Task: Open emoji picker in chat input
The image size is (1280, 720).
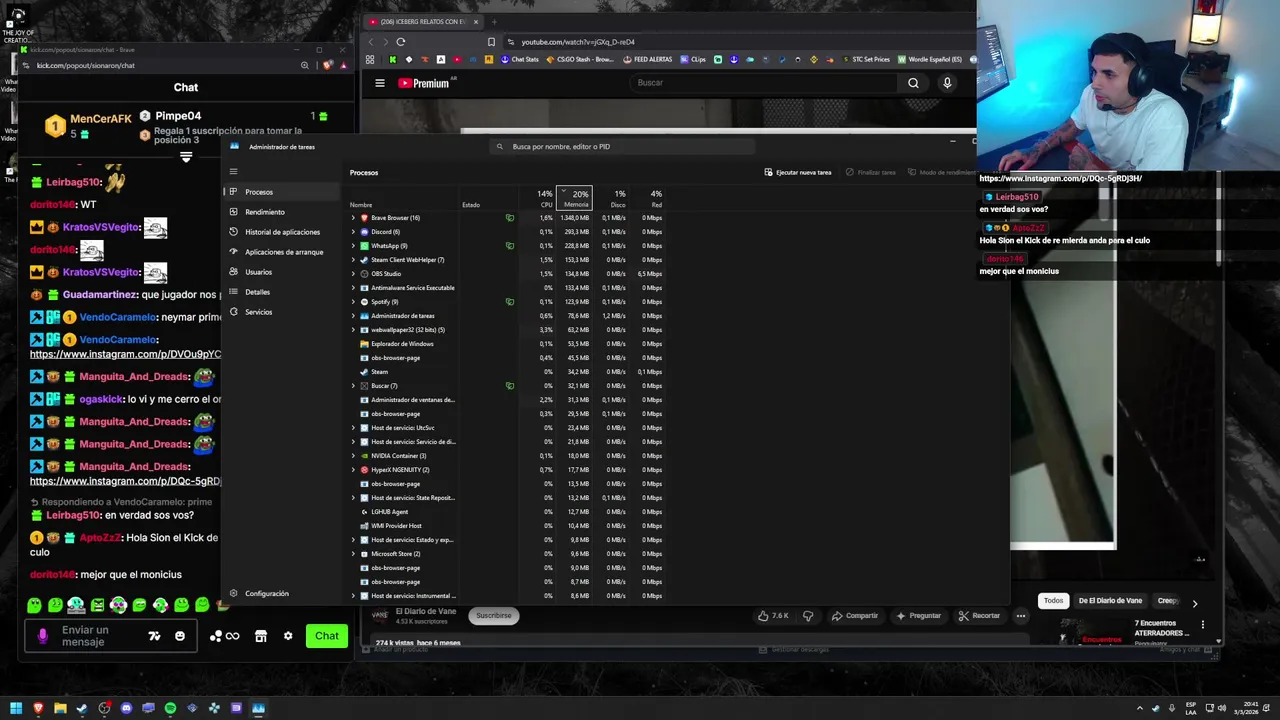Action: pyautogui.click(x=180, y=636)
